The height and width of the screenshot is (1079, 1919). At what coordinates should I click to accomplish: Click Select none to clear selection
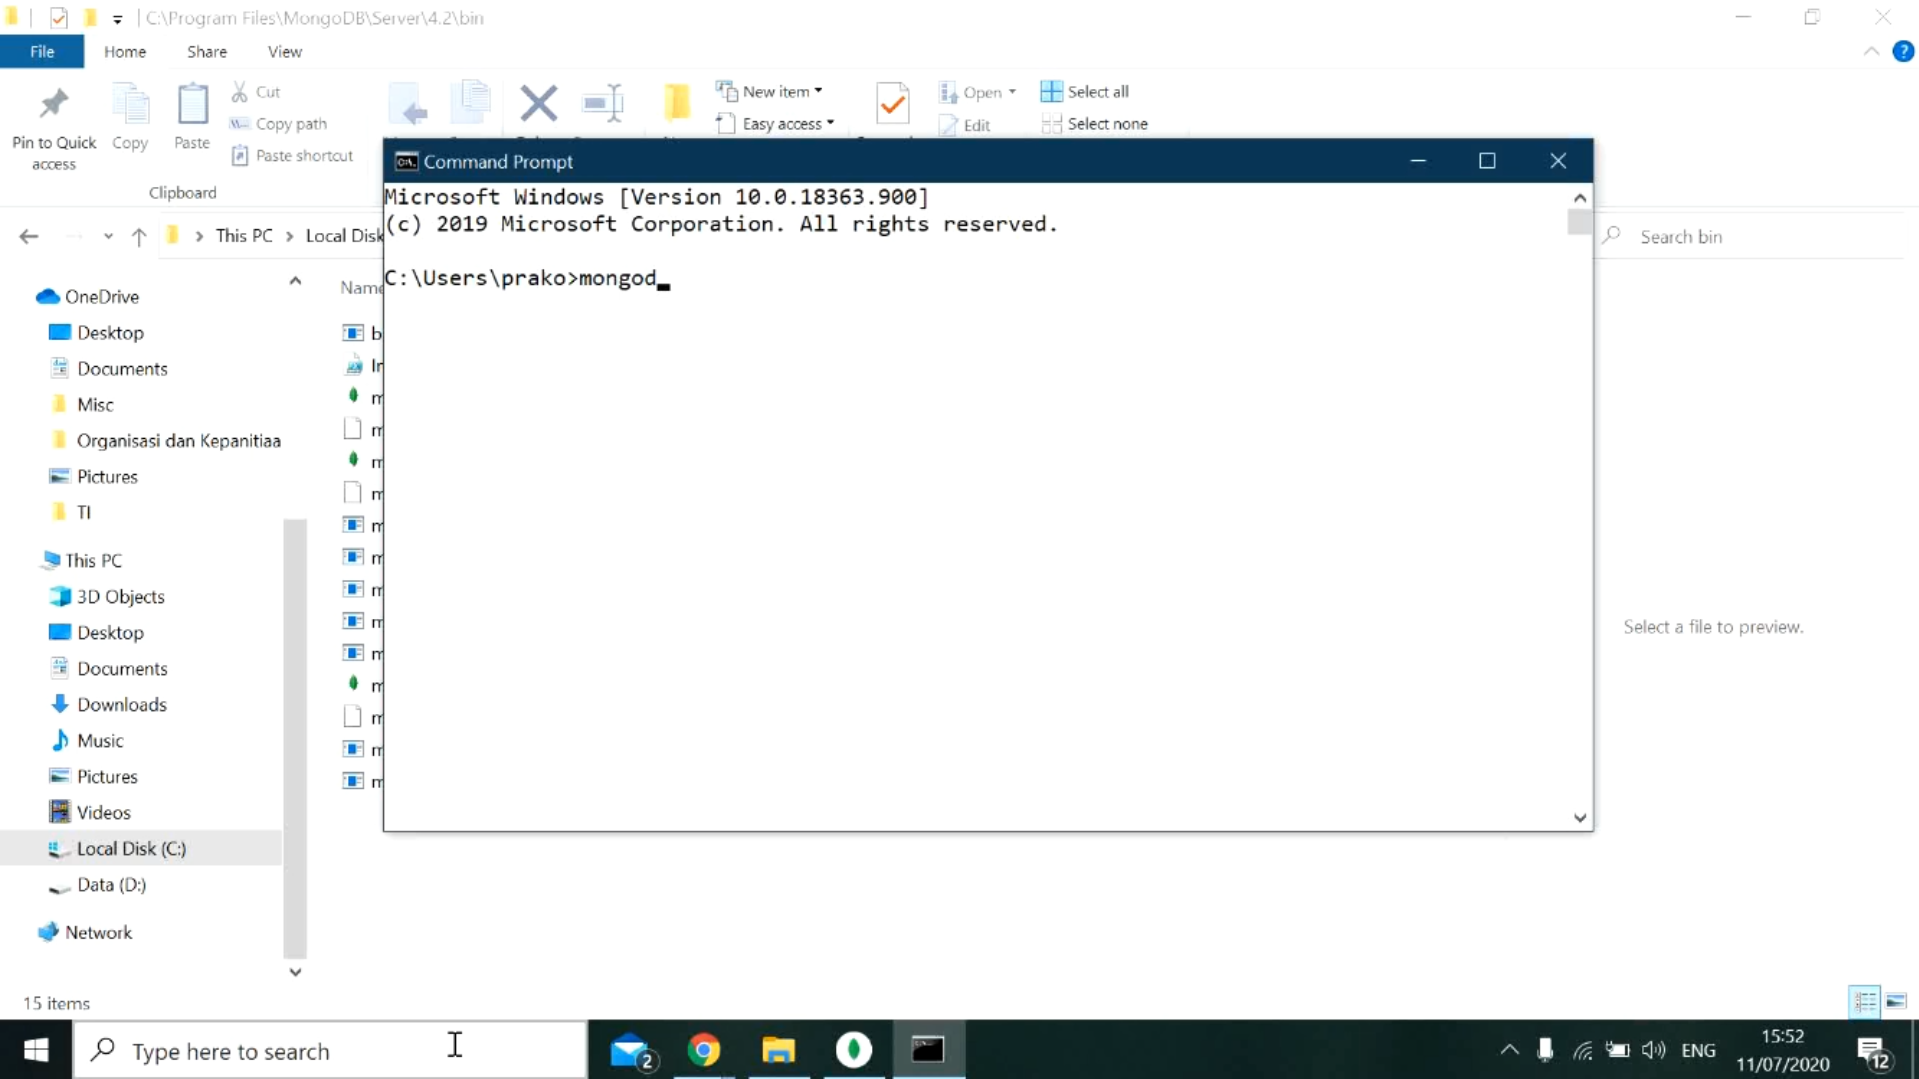point(1095,123)
